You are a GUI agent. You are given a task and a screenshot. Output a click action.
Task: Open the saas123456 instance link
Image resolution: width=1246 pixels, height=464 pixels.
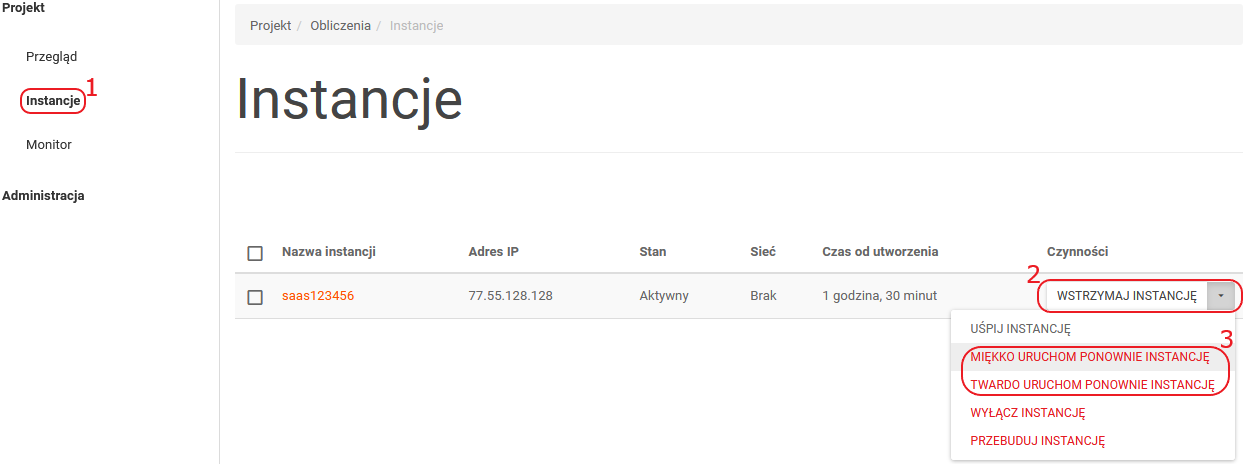(318, 296)
